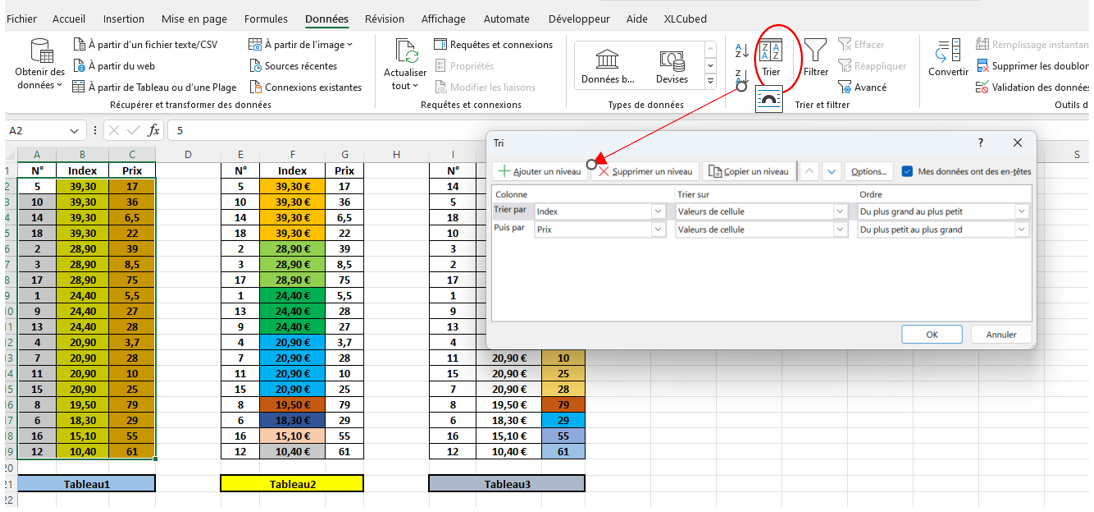Expand the data types gallery

pos(710,82)
